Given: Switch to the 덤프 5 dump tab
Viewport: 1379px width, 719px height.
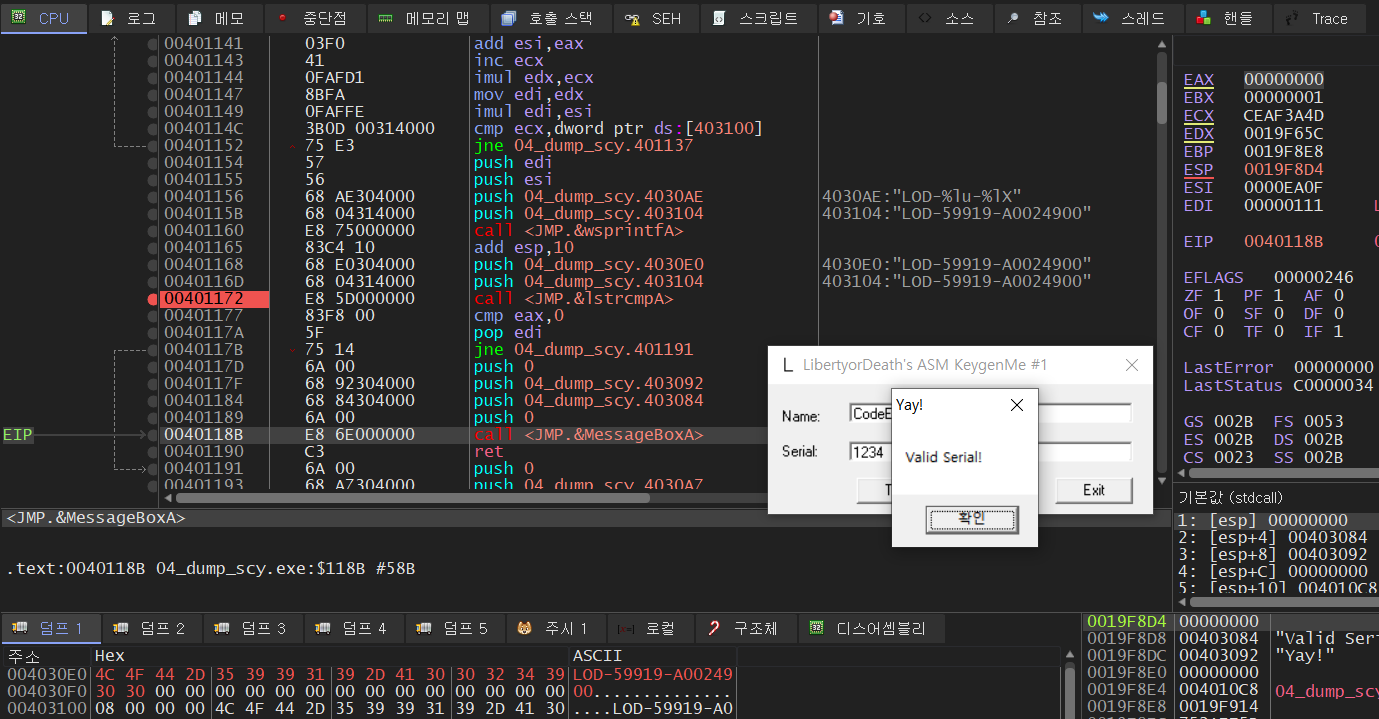Looking at the screenshot, I should [x=455, y=628].
